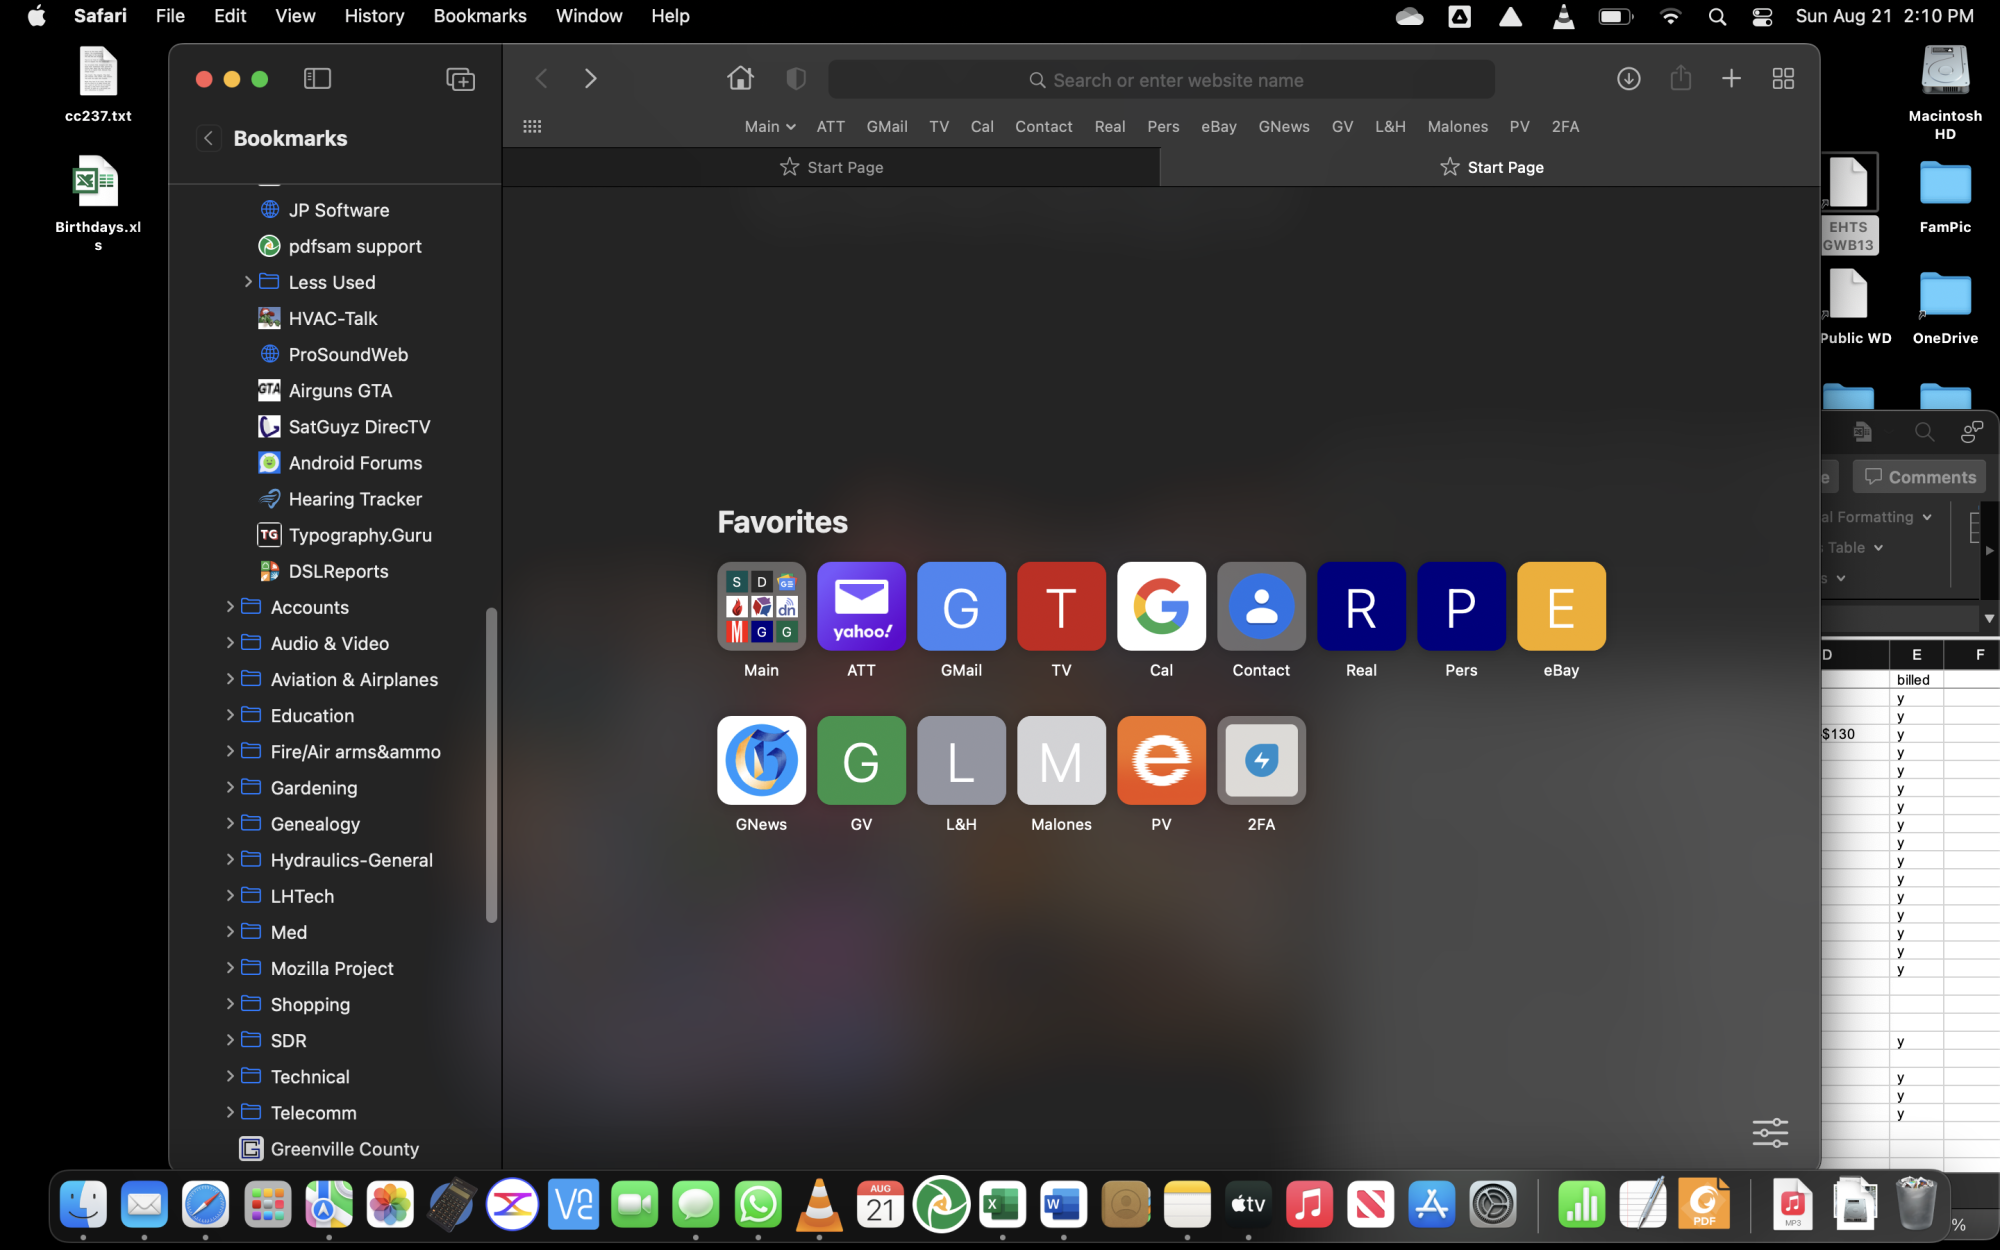Show downloads via toolbar icon
Image resolution: width=2000 pixels, height=1250 pixels.
point(1628,78)
